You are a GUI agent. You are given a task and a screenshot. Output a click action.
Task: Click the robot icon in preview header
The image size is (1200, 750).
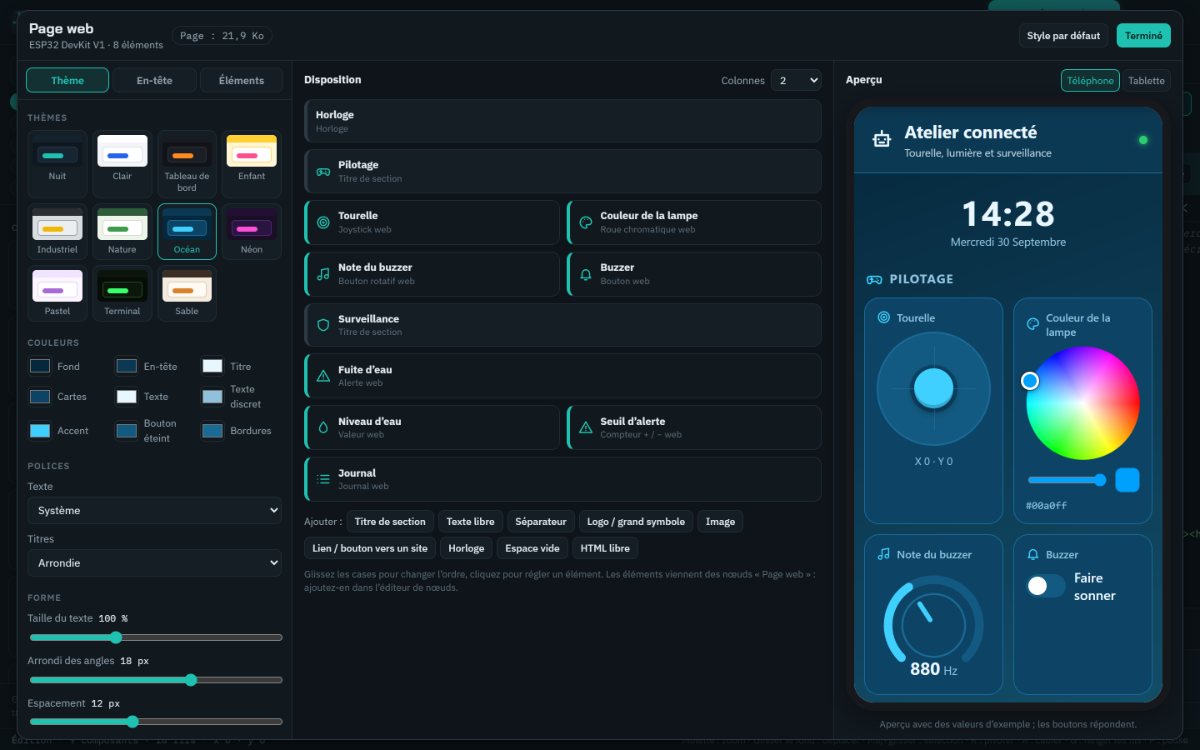(881, 140)
